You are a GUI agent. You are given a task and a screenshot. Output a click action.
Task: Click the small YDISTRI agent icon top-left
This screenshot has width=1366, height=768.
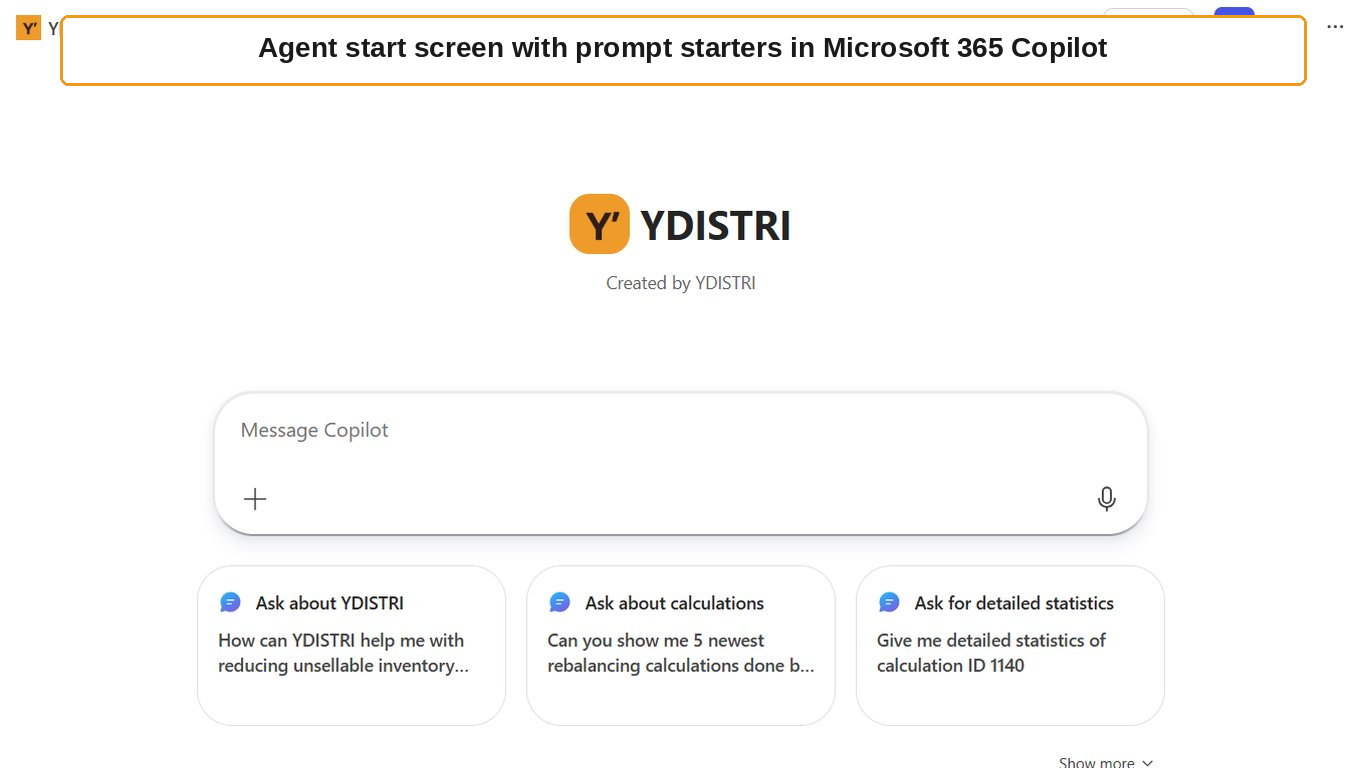point(28,28)
